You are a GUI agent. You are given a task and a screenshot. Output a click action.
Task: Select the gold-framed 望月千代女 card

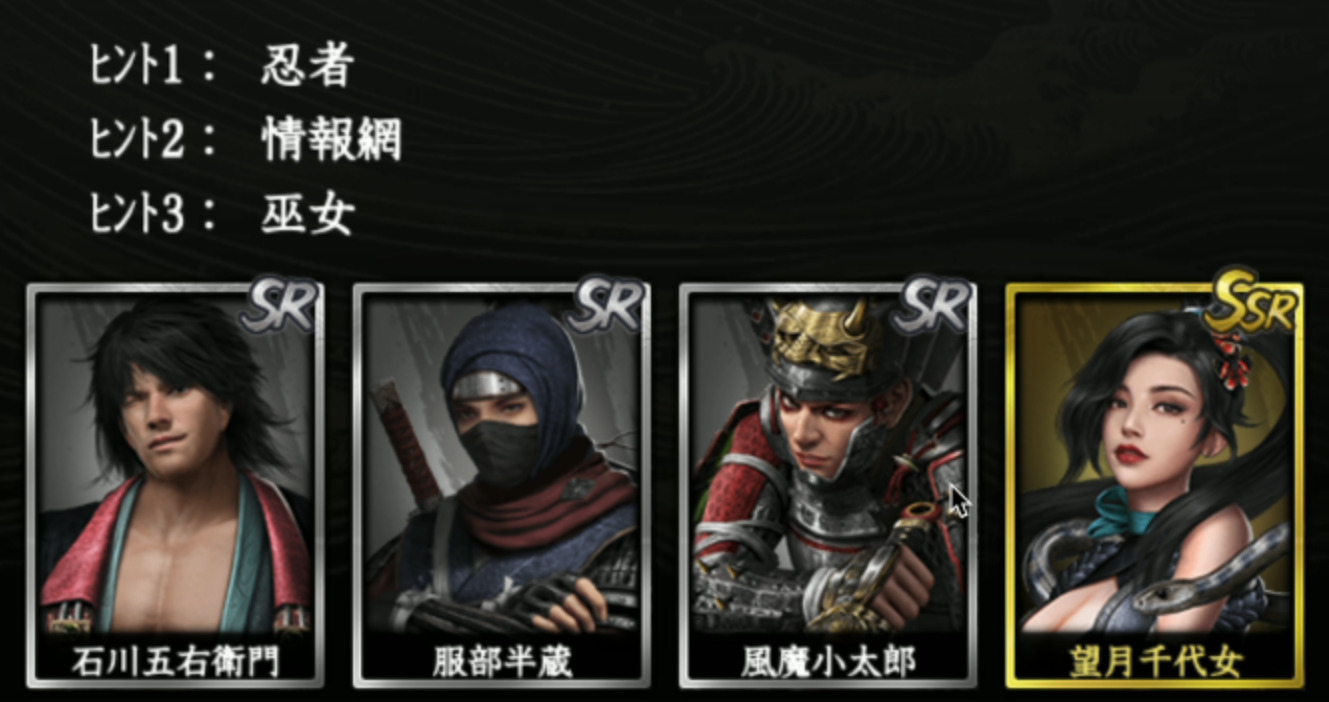click(1154, 485)
